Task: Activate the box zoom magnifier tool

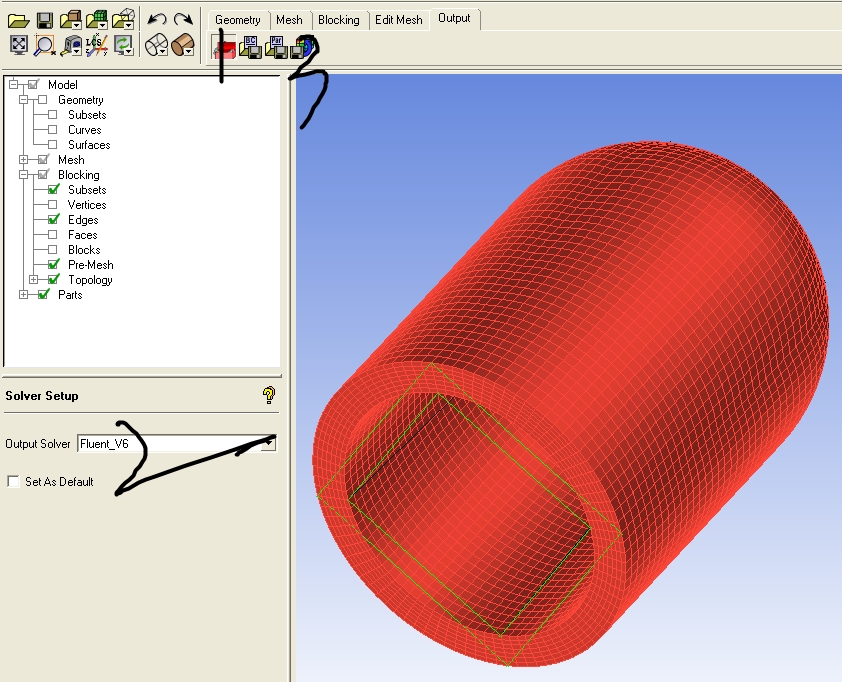Action: click(45, 46)
